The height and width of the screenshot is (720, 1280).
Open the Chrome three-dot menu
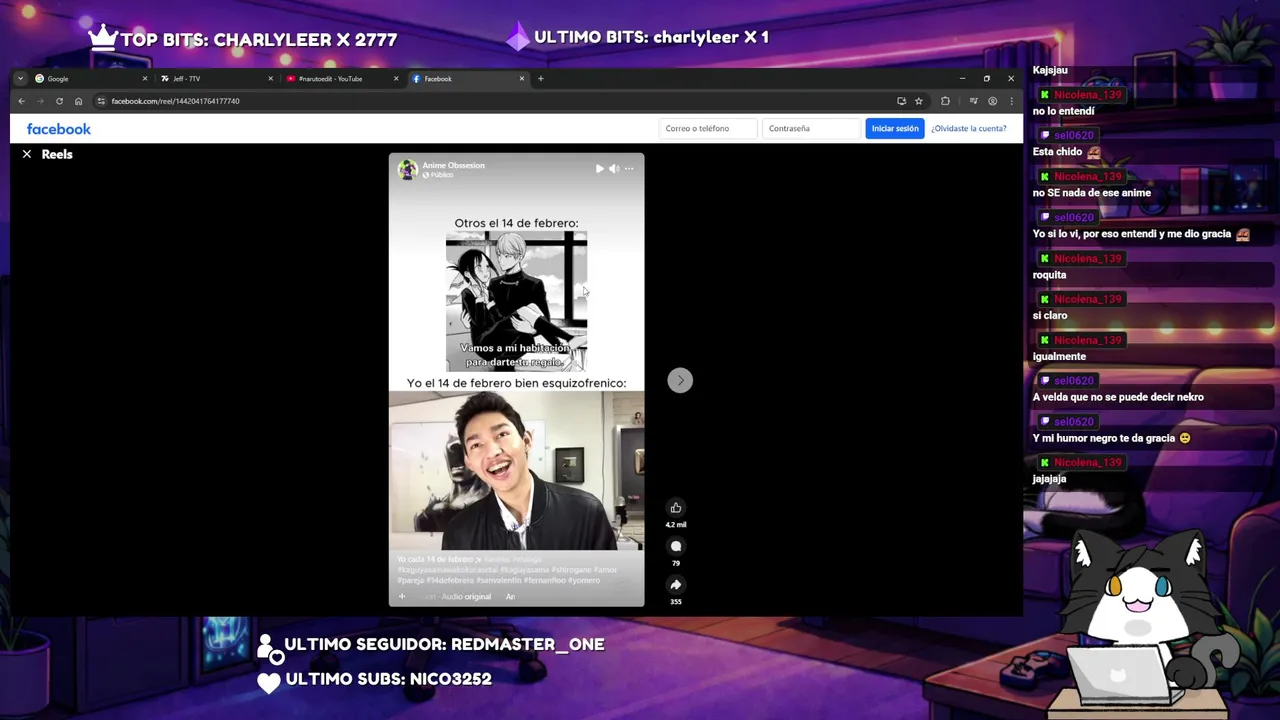(1011, 101)
